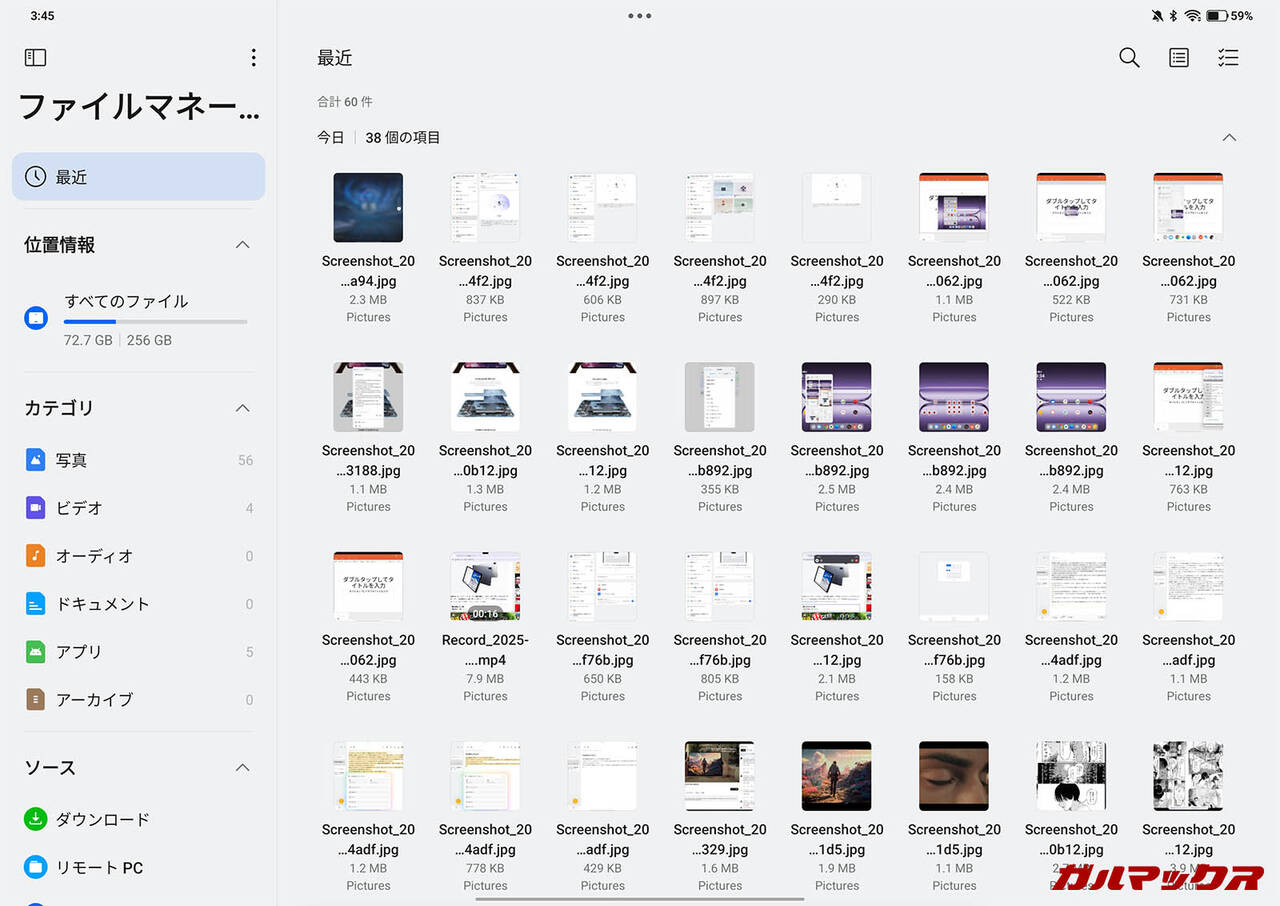Click the search magnifier icon
1280x906 pixels.
1129,58
